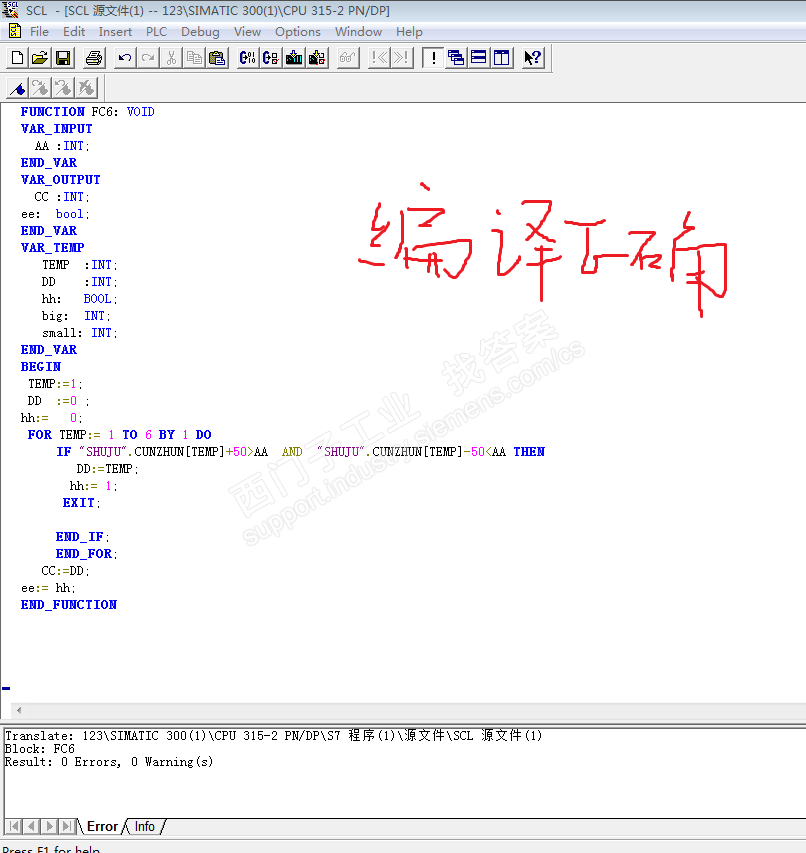The width and height of the screenshot is (806, 853).
Task: Tile the windows horizontally
Action: pos(479,58)
